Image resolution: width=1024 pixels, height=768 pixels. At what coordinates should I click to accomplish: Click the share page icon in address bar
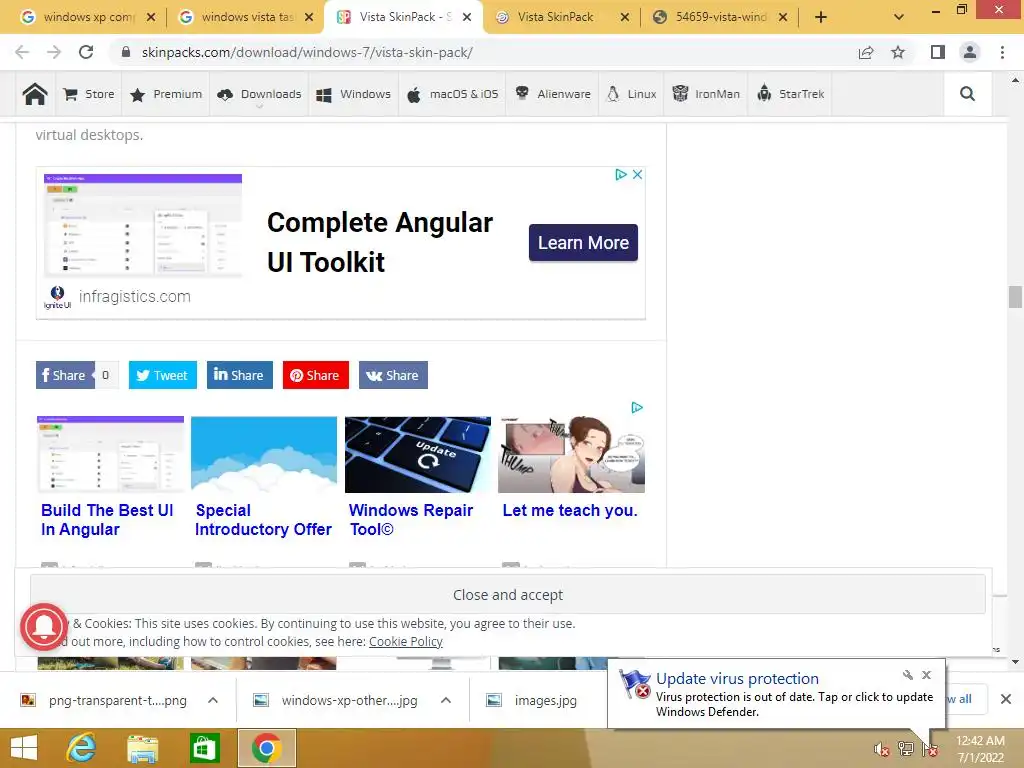point(866,52)
